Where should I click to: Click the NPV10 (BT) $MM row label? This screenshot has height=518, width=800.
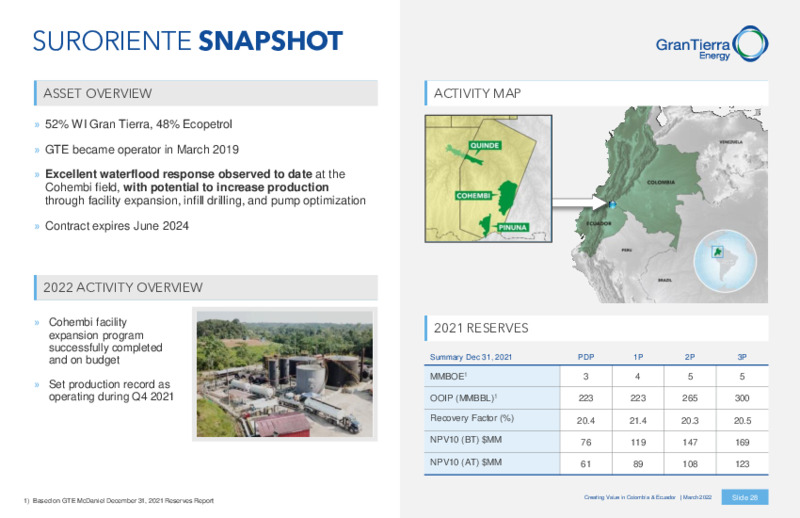(x=465, y=439)
